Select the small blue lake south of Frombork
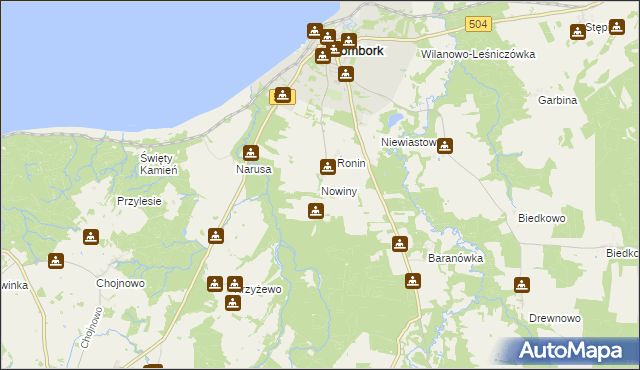640x370 pixels. pos(395,120)
